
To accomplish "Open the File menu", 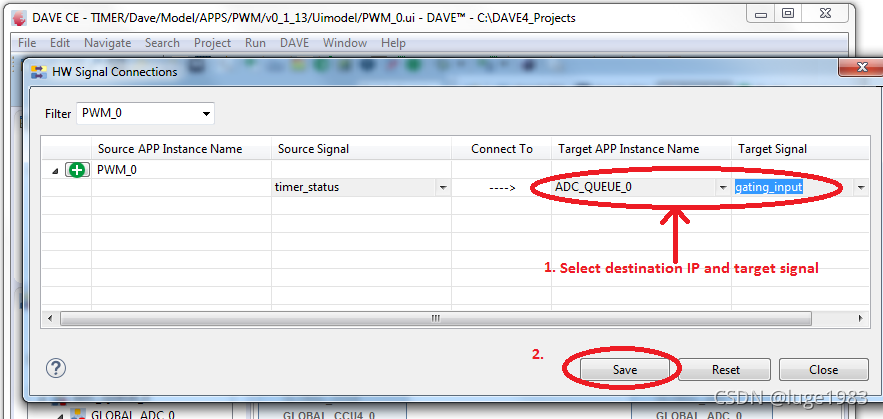I will tap(26, 43).
